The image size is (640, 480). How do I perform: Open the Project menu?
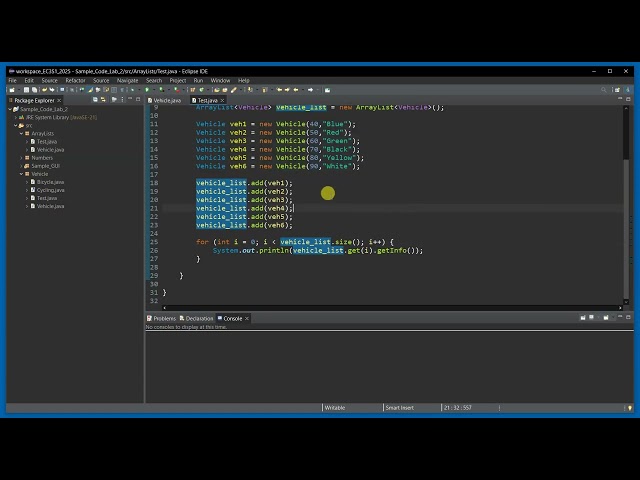pos(178,81)
